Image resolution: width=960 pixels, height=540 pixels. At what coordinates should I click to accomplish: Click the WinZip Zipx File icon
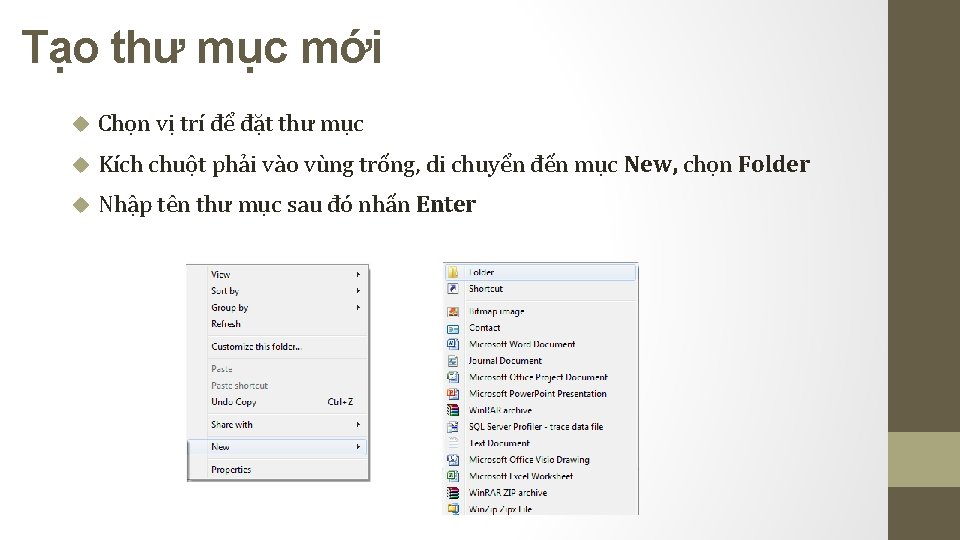point(453,509)
